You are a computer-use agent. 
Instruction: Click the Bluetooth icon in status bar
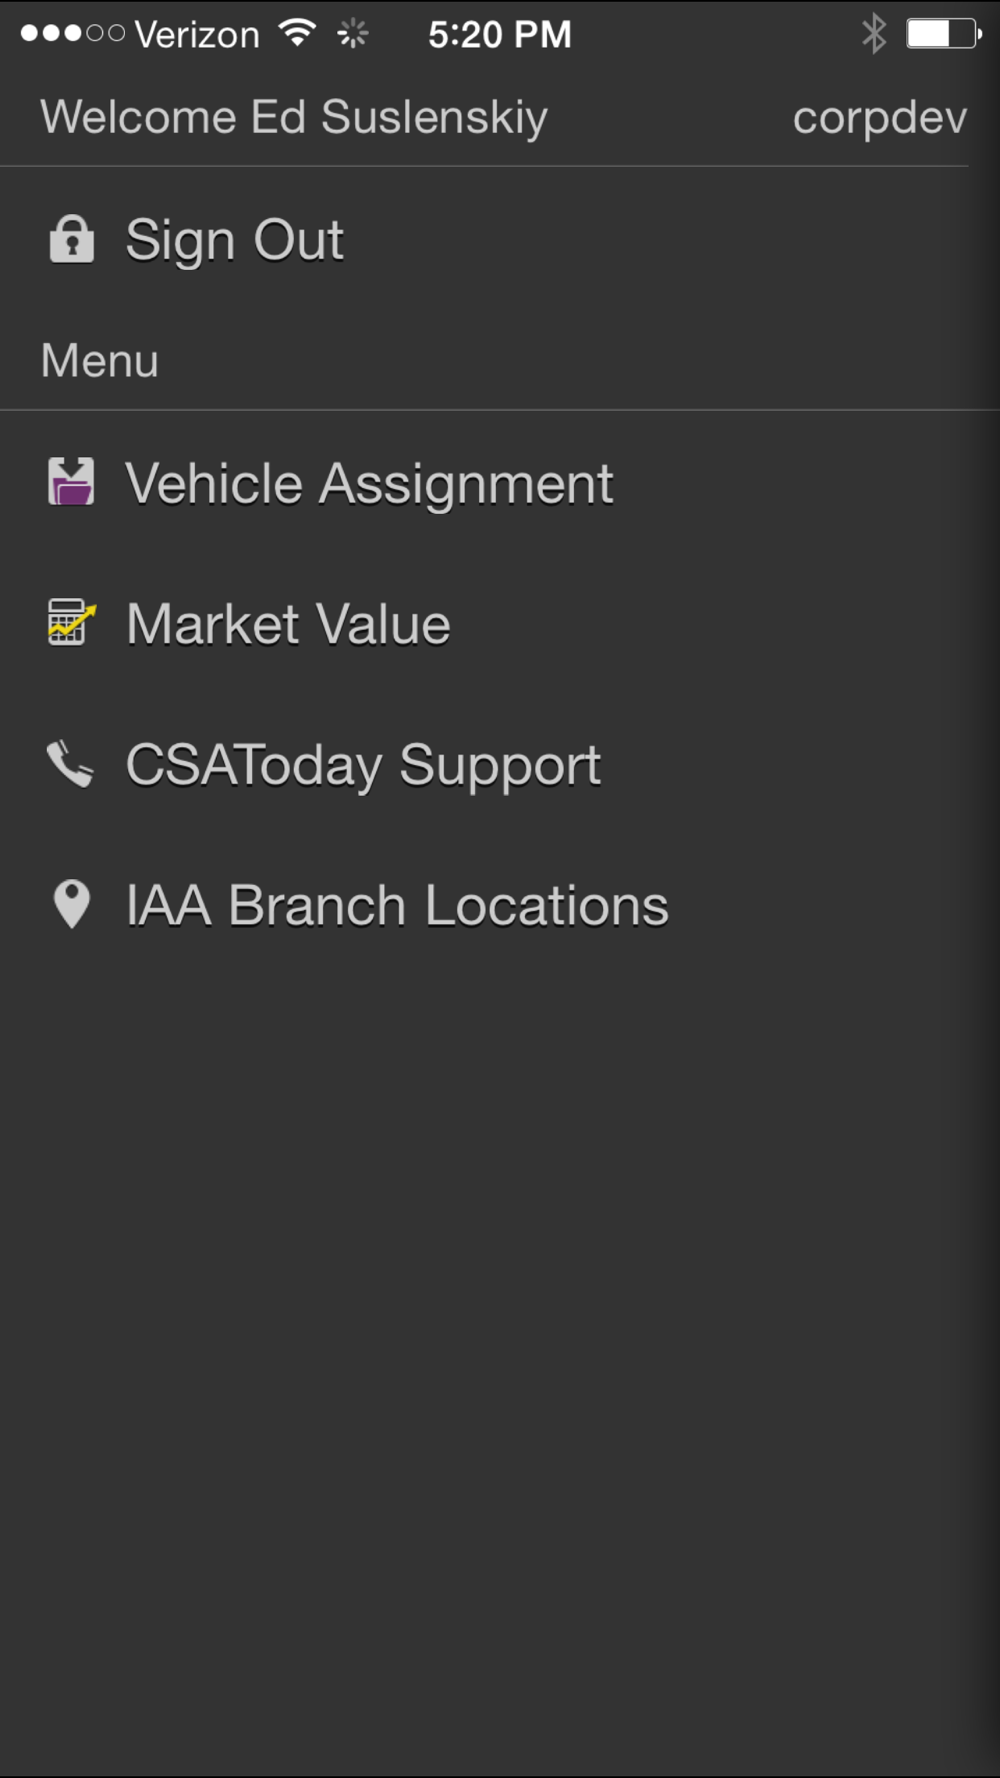coord(873,34)
